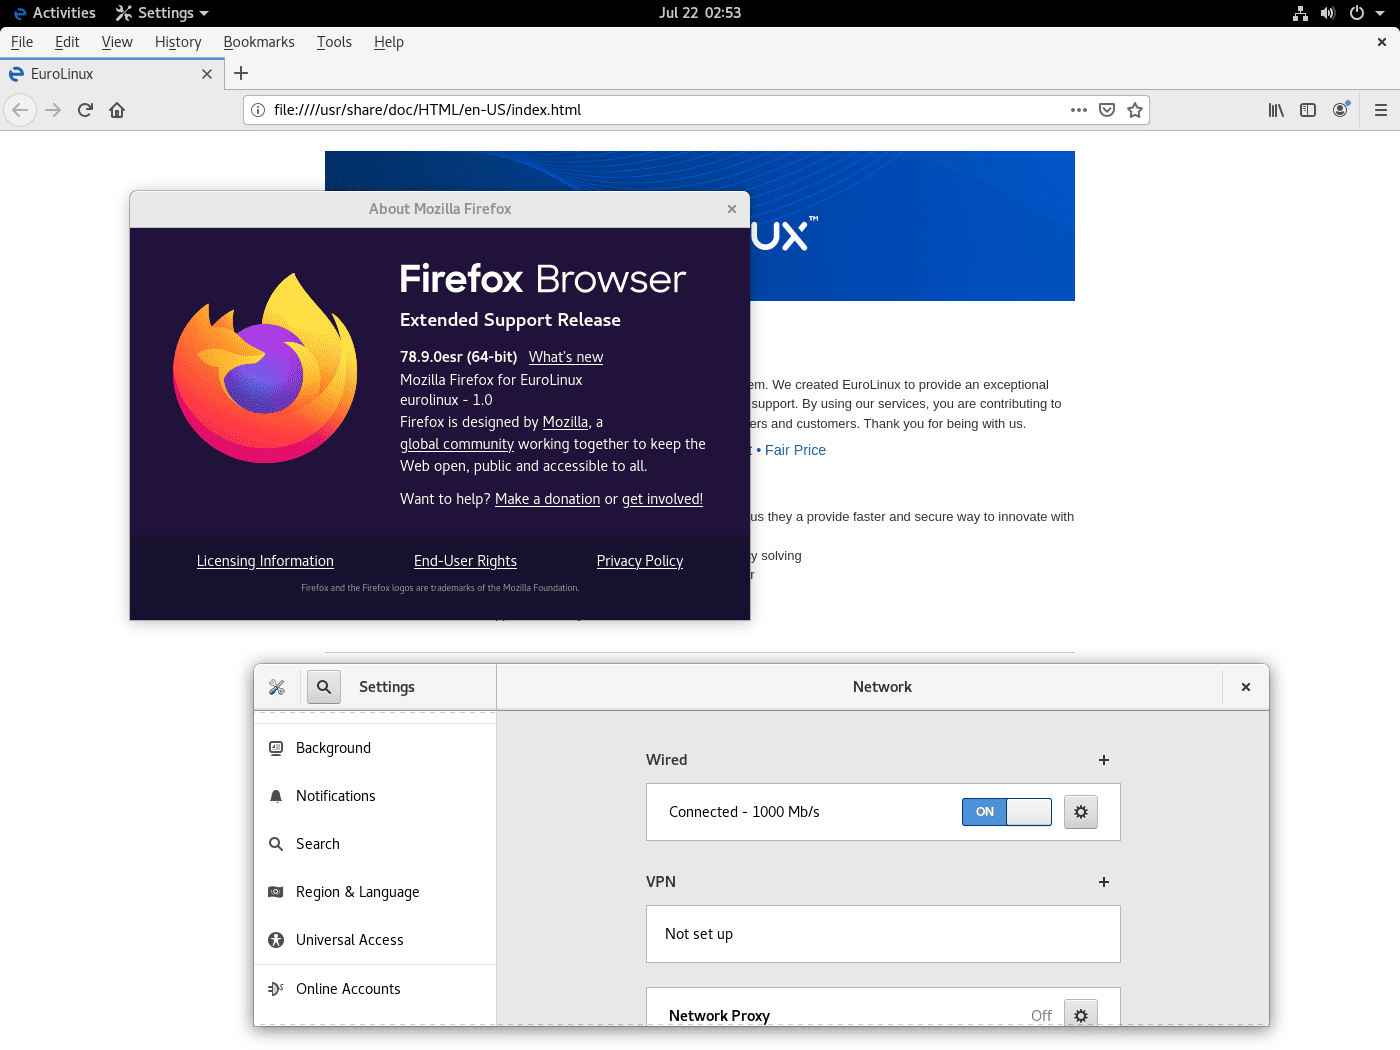Viewport: 1400px width, 1050px height.
Task: Close the Firefox window via the top-right X
Action: pyautogui.click(x=1382, y=42)
